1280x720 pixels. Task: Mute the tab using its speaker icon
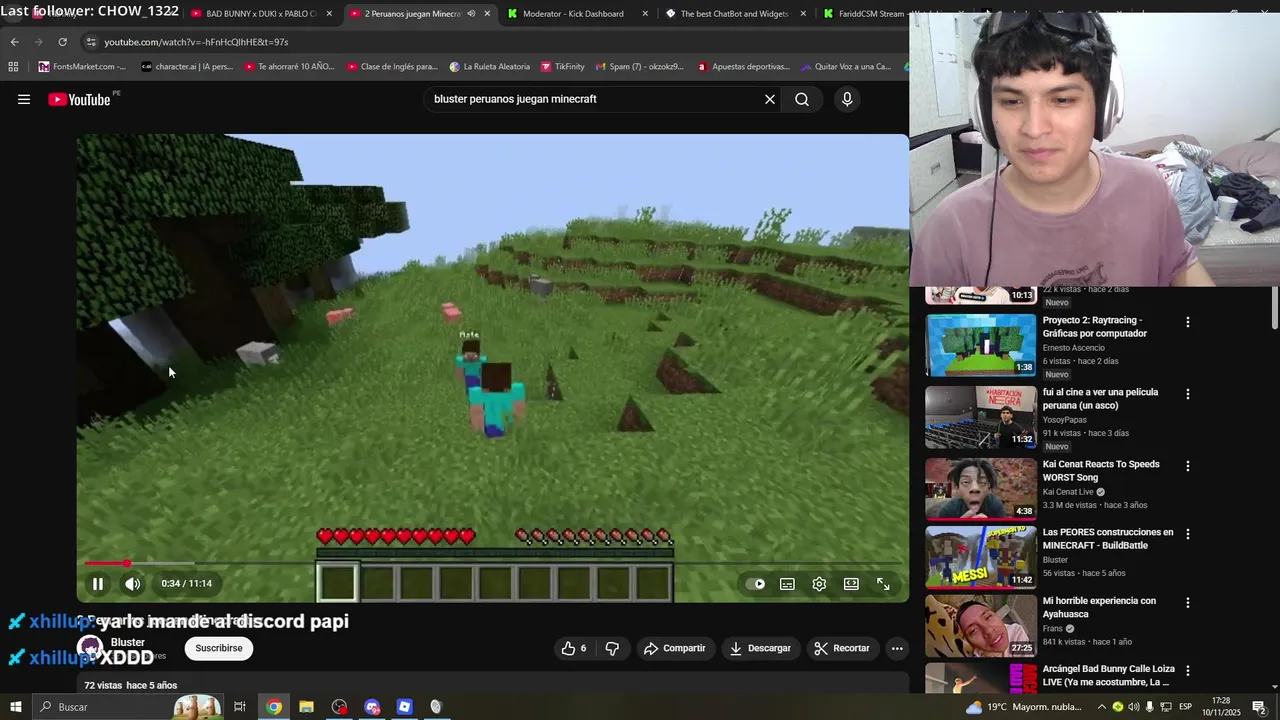point(471,14)
